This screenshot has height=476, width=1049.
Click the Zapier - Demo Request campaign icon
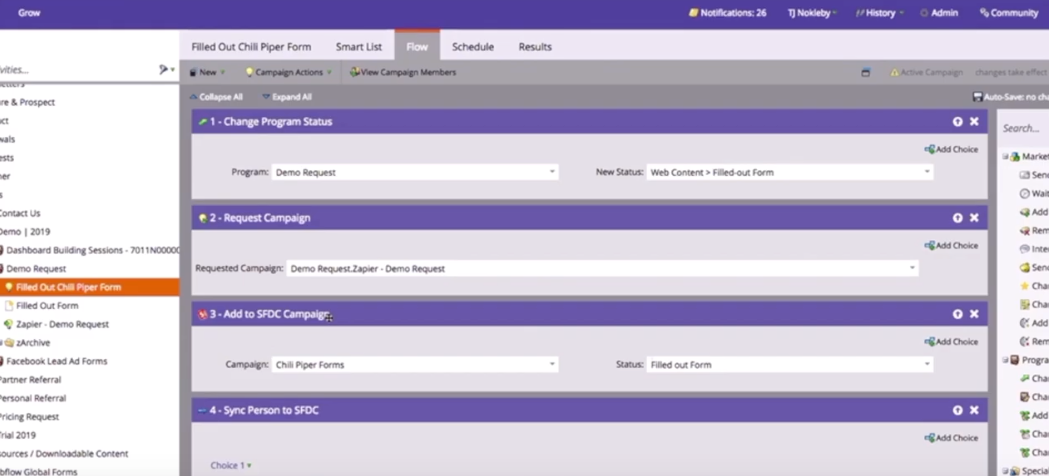coord(9,325)
